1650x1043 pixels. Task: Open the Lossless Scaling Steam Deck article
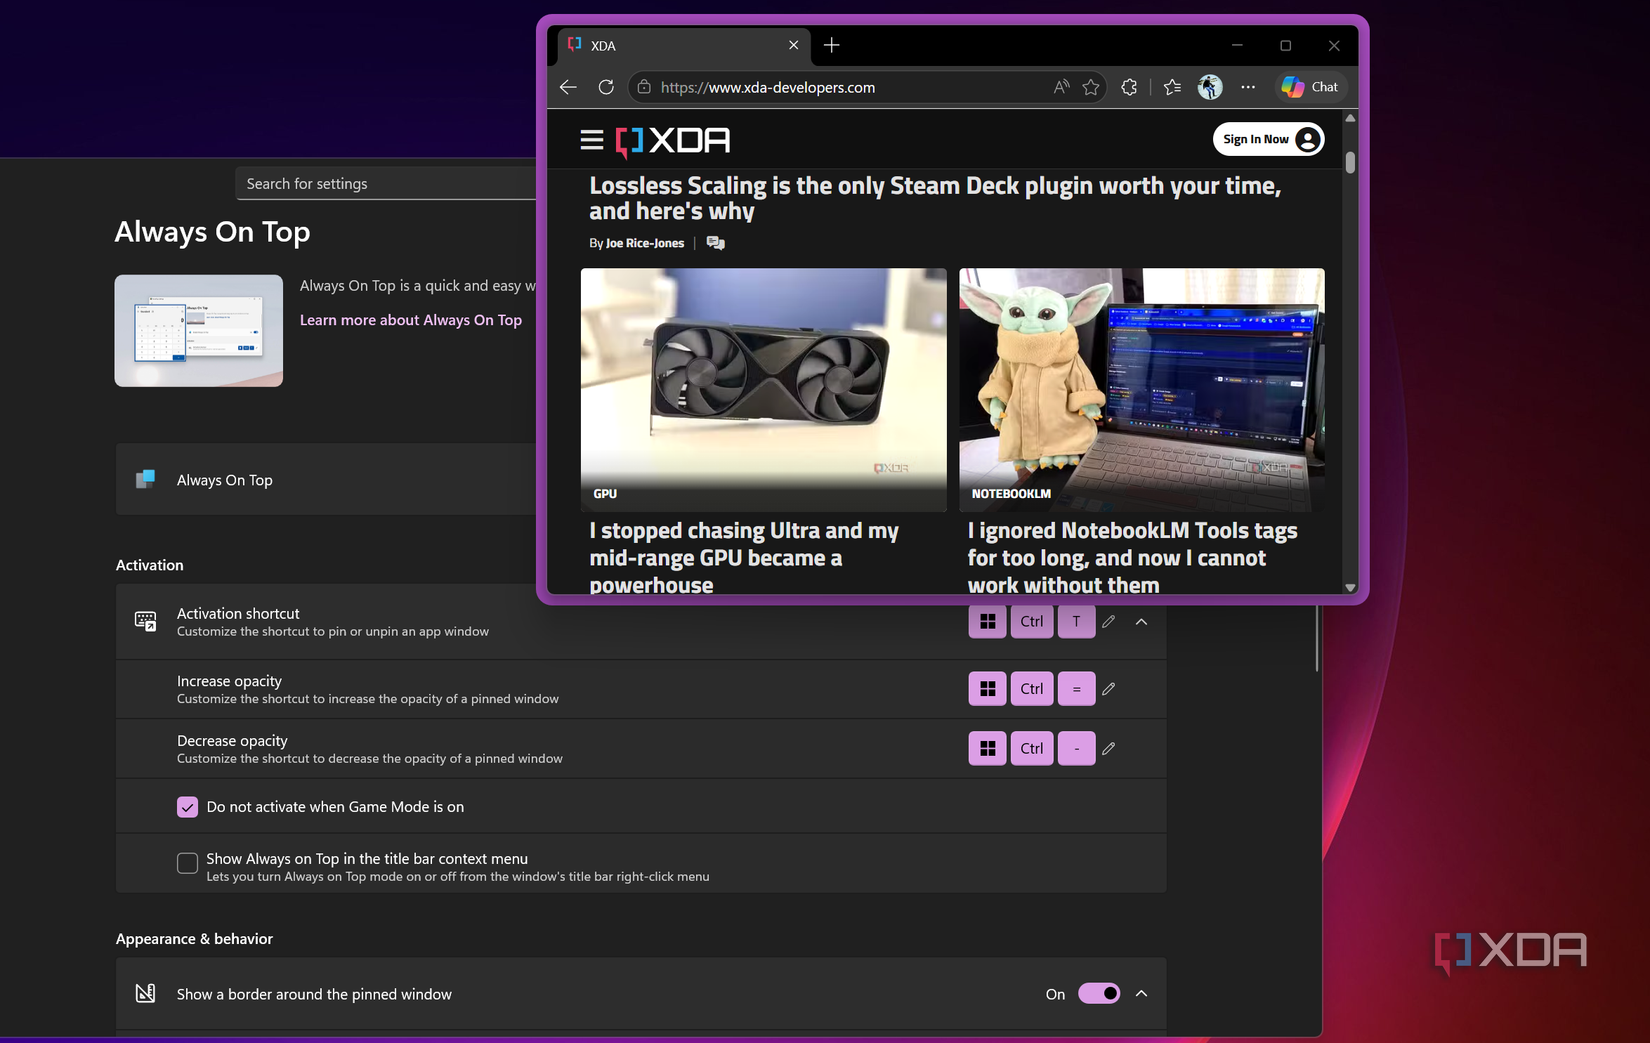coord(935,198)
